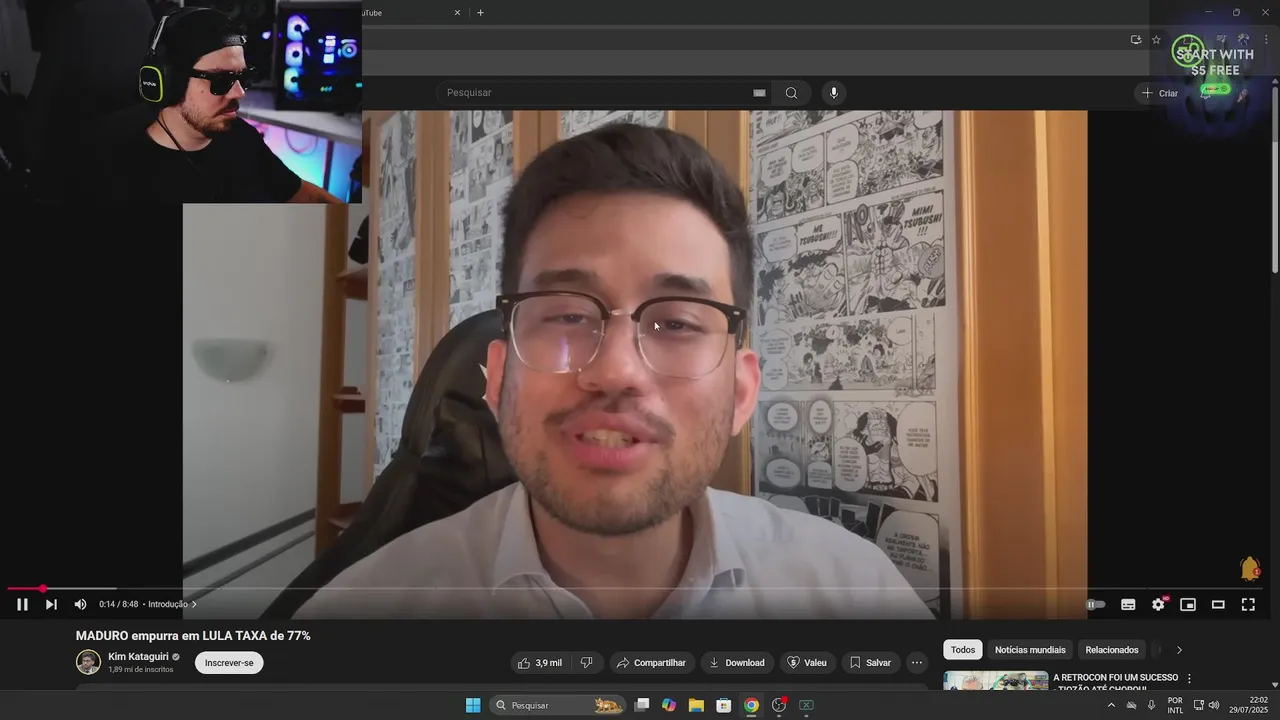Open A RETROCON FOI UM SUCESSO title
This screenshot has height=720, width=1280.
pos(1115,678)
